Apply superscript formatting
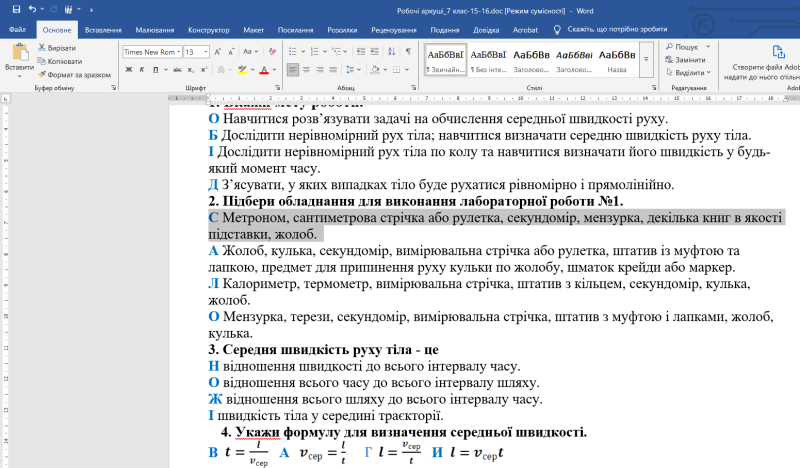The width and height of the screenshot is (800, 468). pyautogui.click(x=204, y=70)
